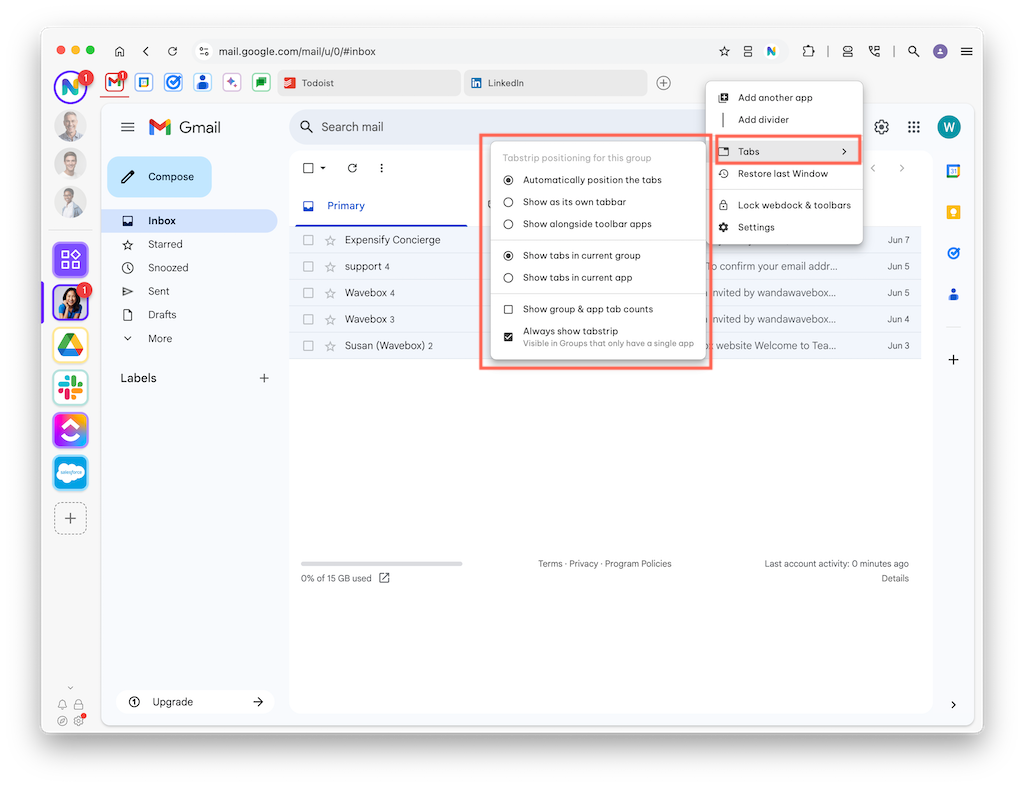The height and width of the screenshot is (787, 1024).
Task: Add a new group with the plus tile
Action: 71,519
